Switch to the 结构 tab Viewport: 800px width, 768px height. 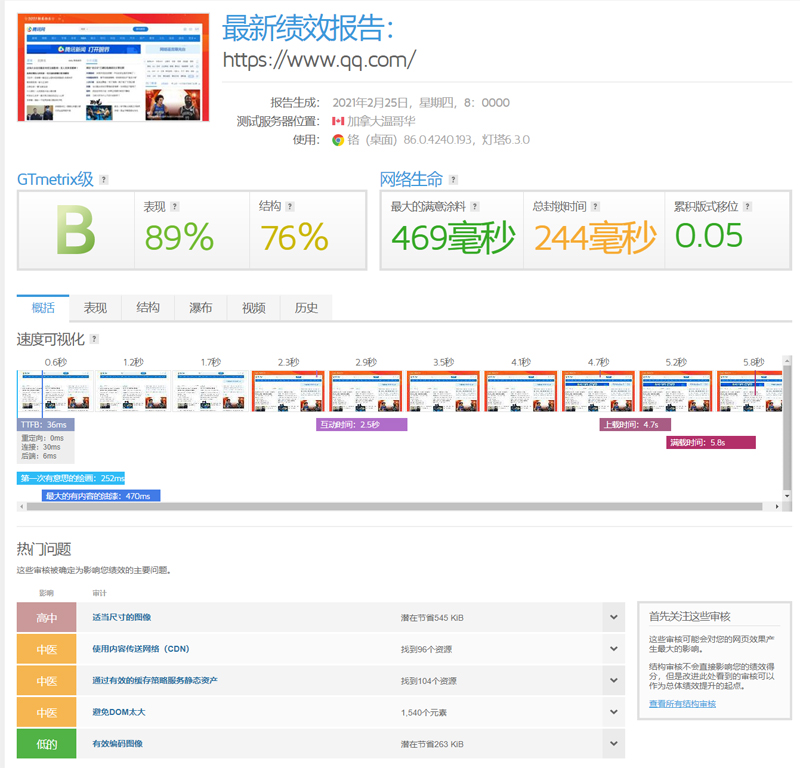(x=148, y=308)
